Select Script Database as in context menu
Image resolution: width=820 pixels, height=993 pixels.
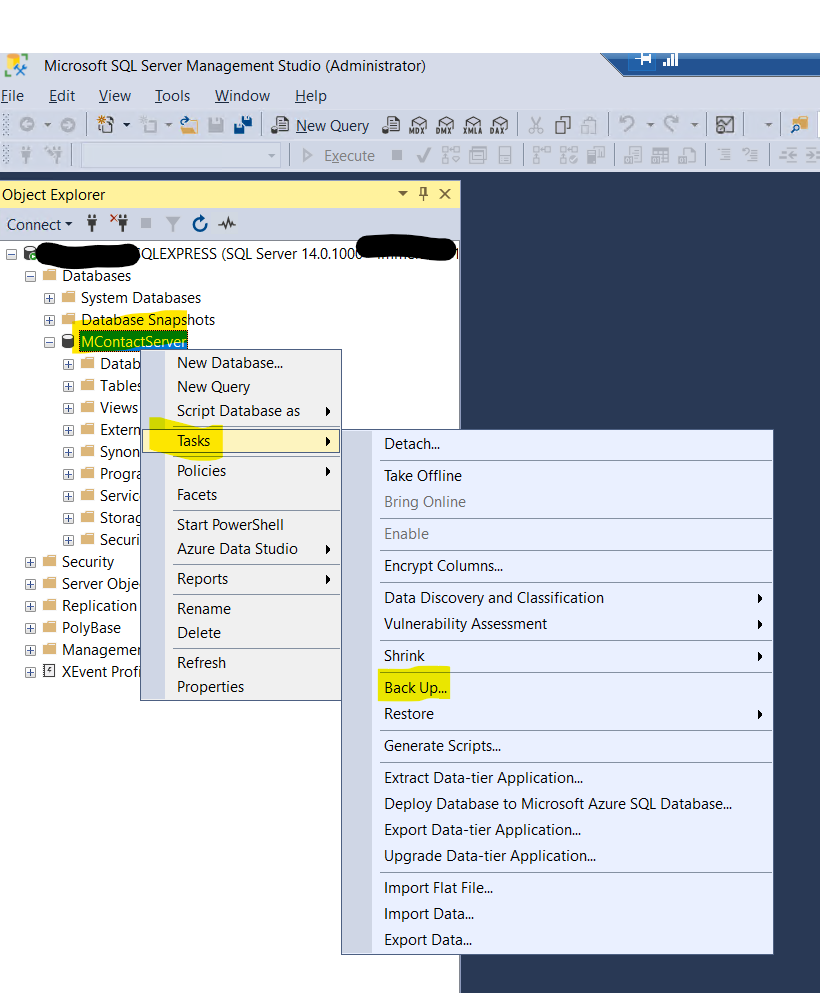(x=241, y=411)
